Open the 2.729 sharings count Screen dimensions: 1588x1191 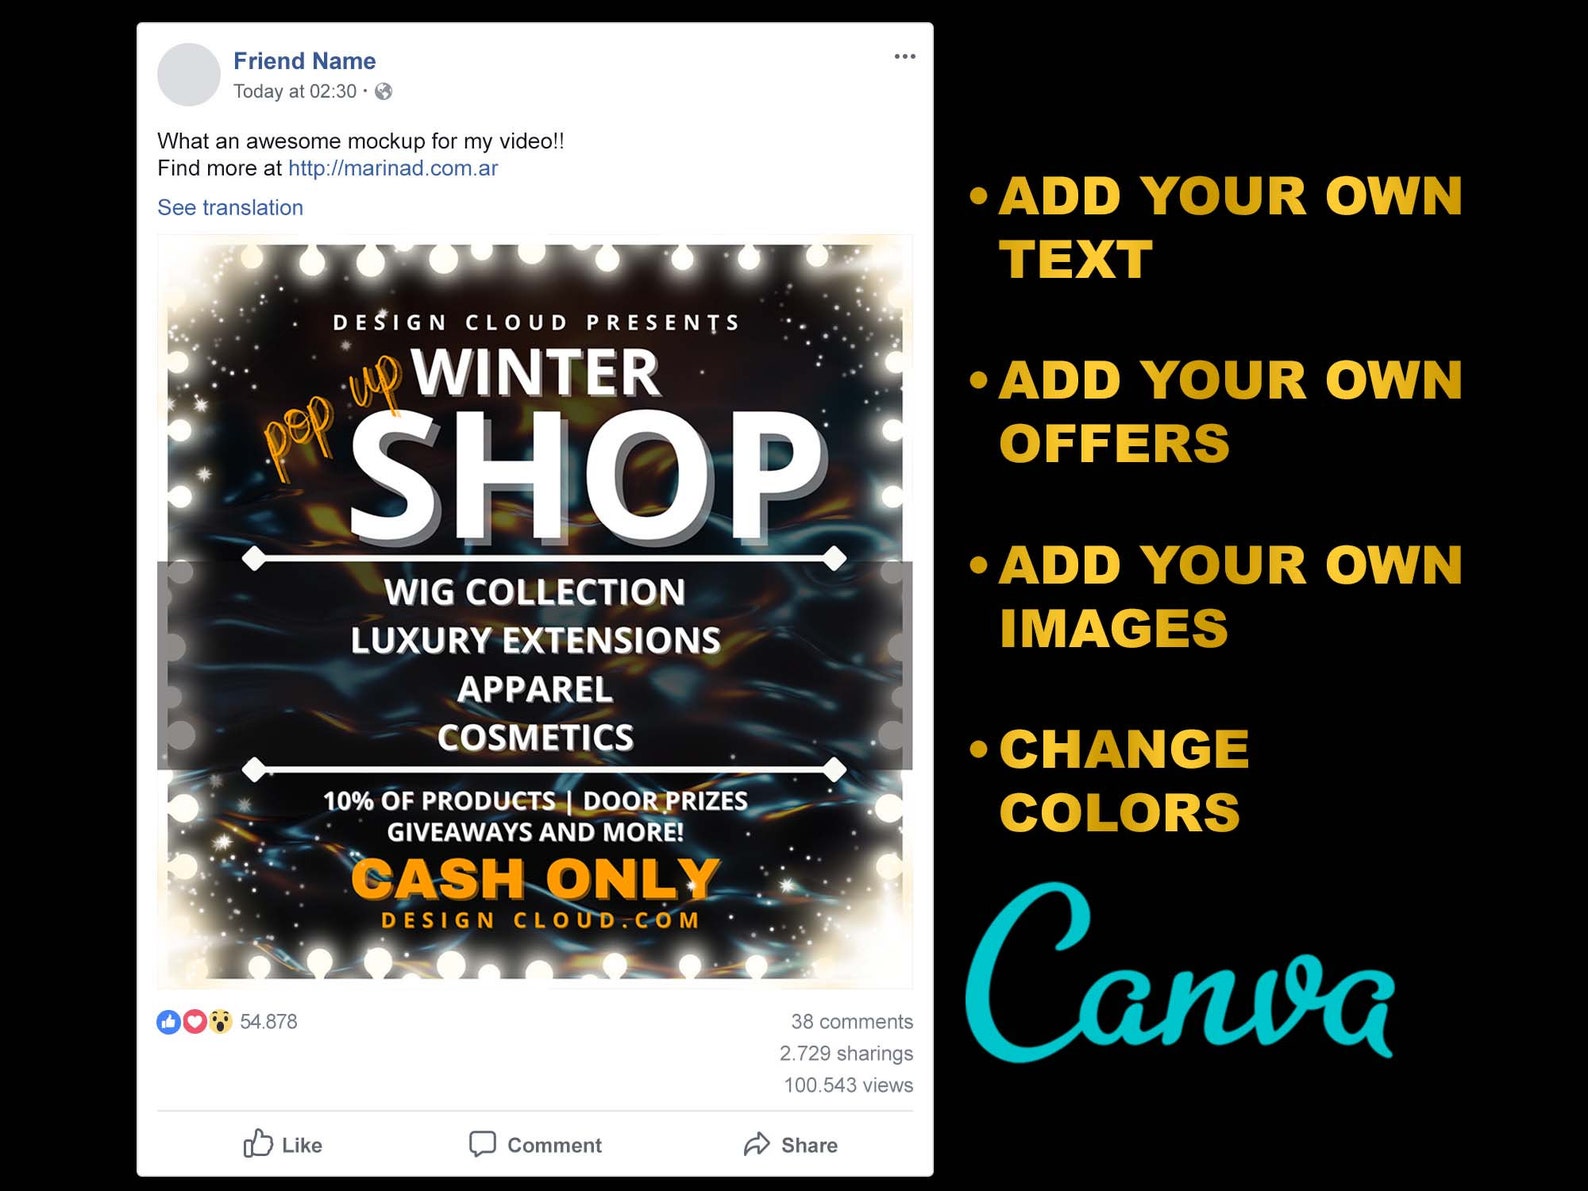click(846, 1053)
